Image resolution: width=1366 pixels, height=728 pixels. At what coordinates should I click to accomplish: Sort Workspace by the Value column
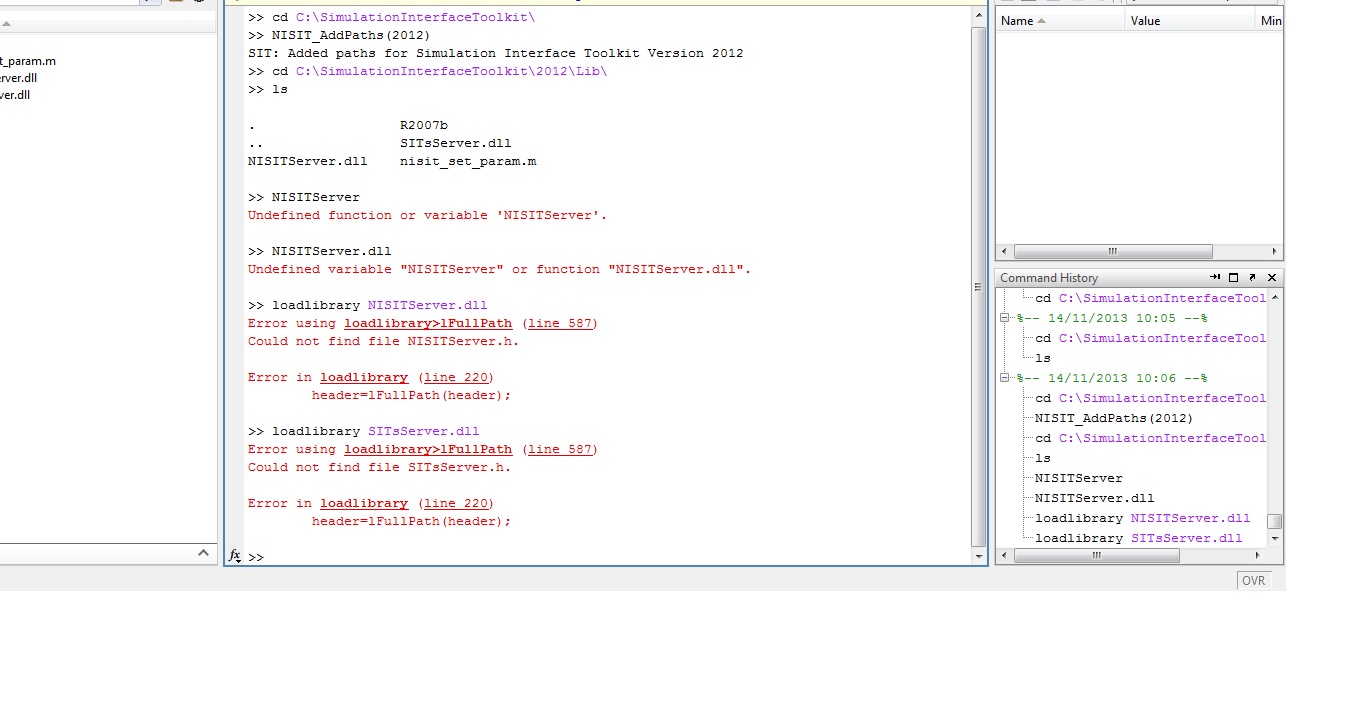coord(1190,21)
